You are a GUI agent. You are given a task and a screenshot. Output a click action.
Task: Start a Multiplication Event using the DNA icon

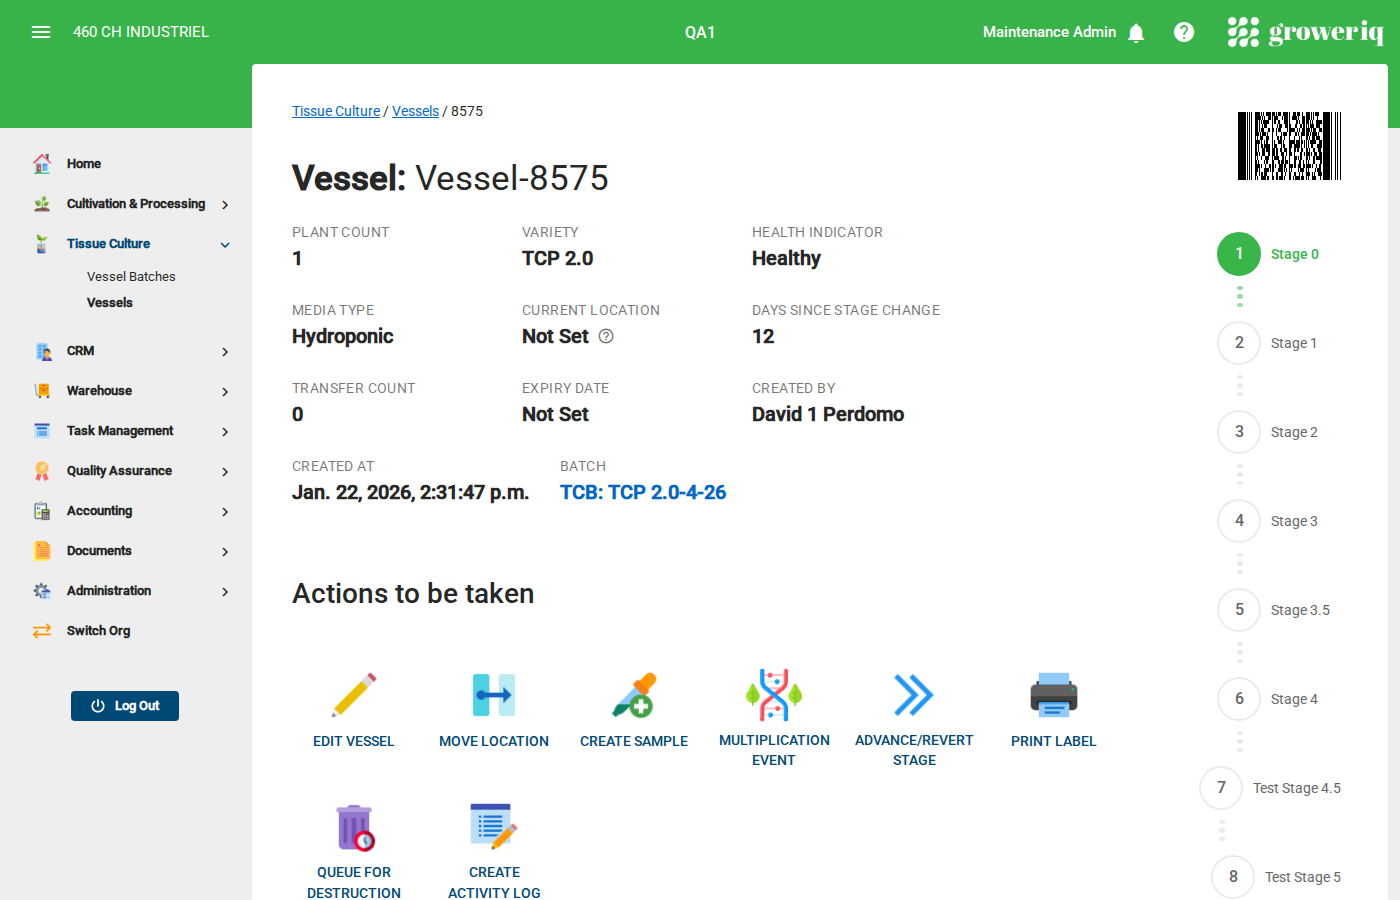tap(774, 695)
